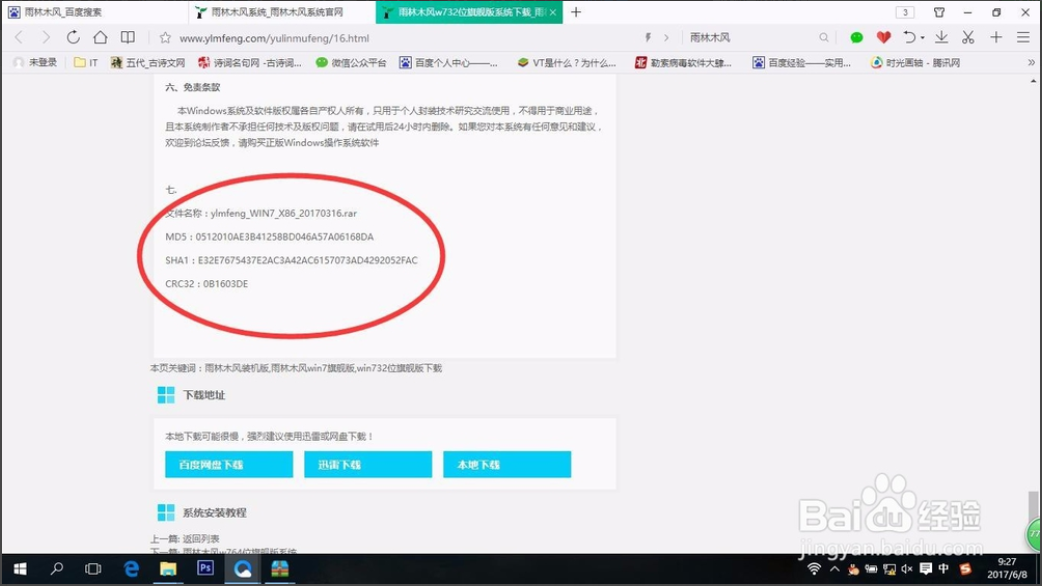Click the plus icon beside scissors
Image resolution: width=1042 pixels, height=586 pixels.
[x=995, y=38]
